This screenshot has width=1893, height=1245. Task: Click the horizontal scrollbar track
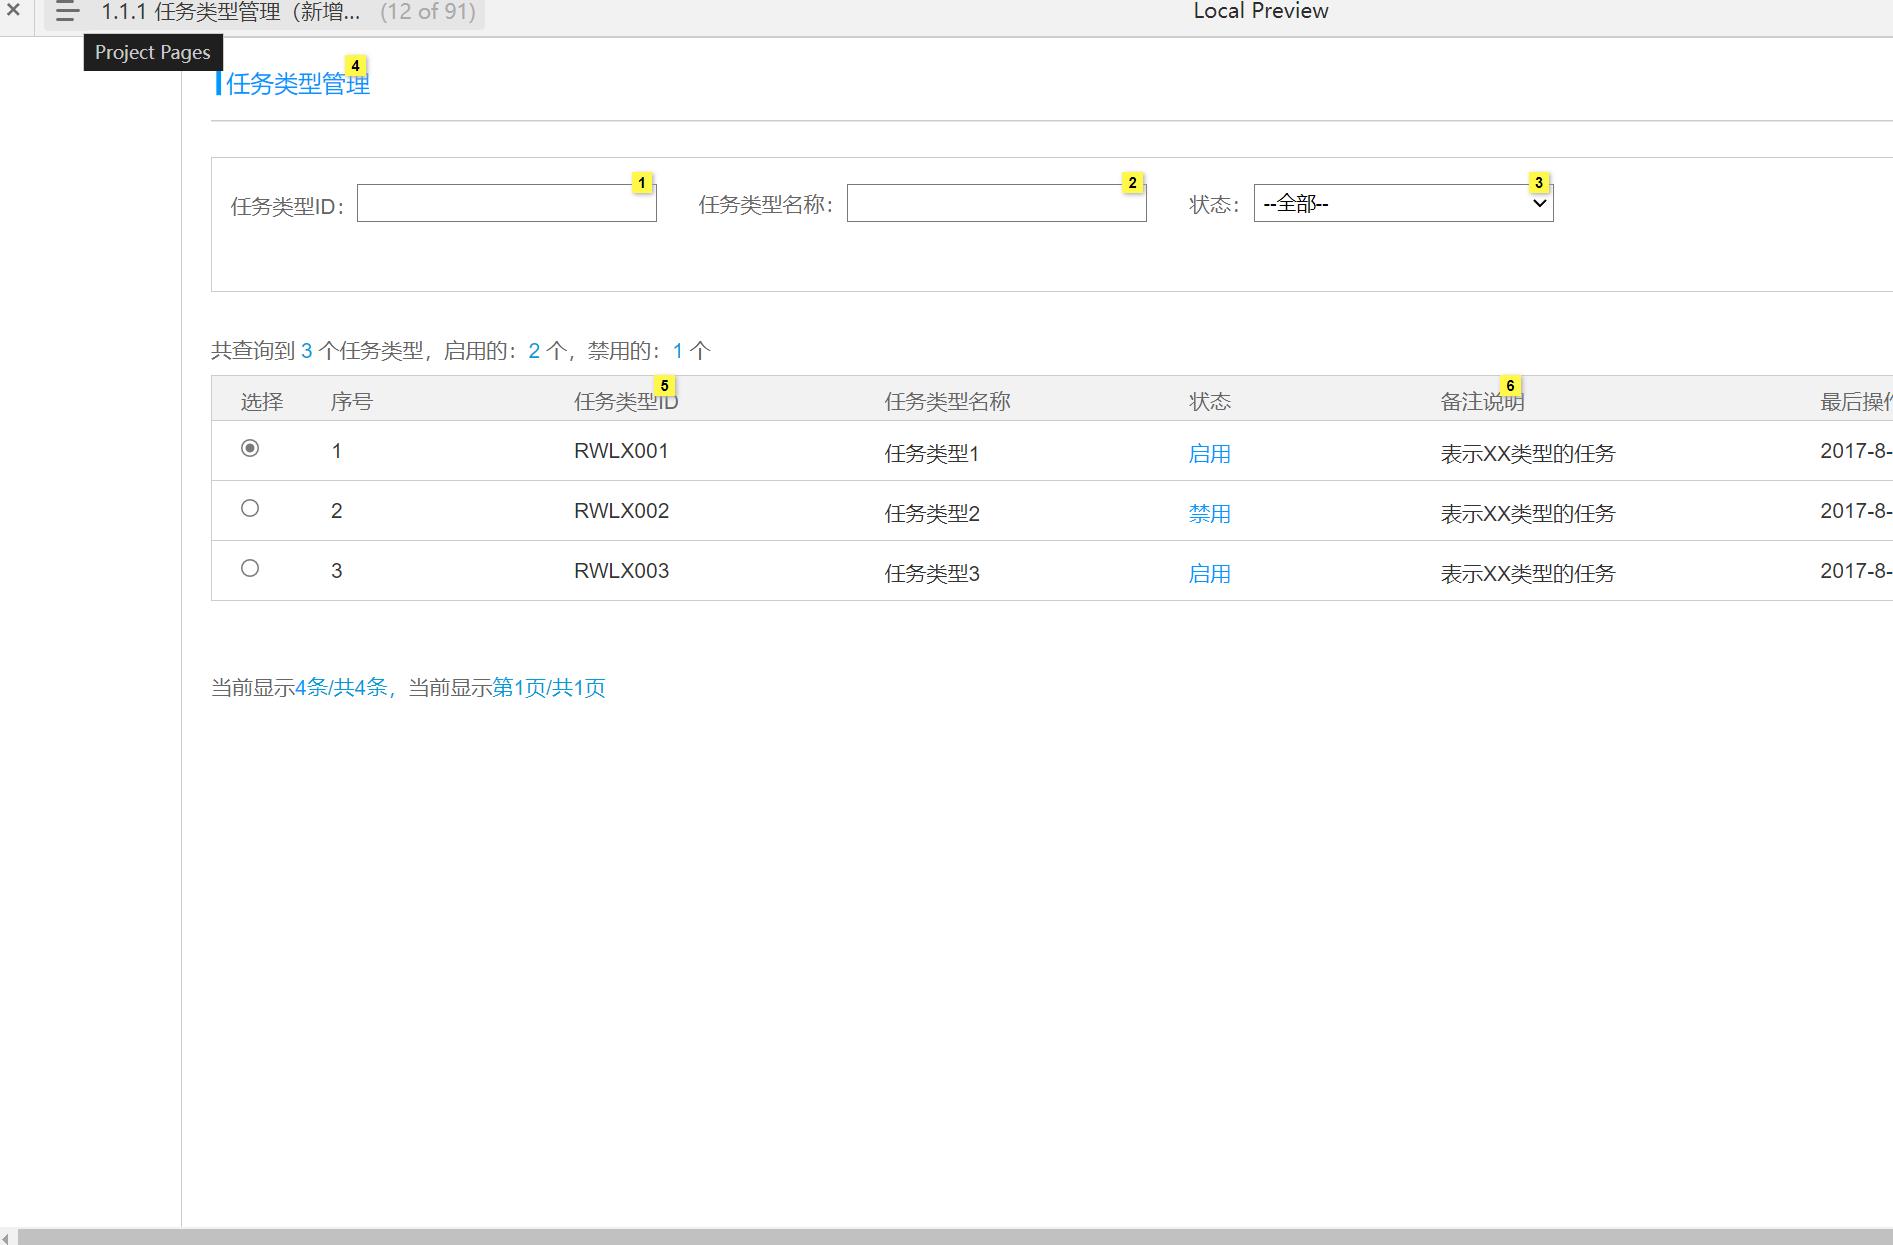coord(955,1238)
